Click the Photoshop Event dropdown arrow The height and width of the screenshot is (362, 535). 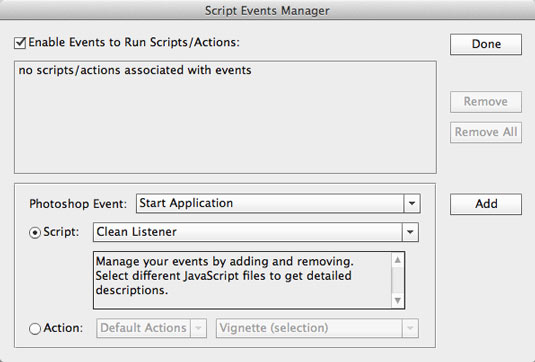[x=412, y=203]
